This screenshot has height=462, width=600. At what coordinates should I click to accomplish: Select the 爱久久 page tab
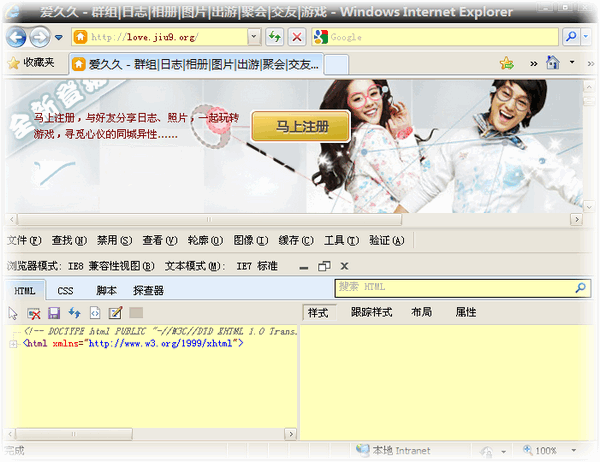point(197,64)
